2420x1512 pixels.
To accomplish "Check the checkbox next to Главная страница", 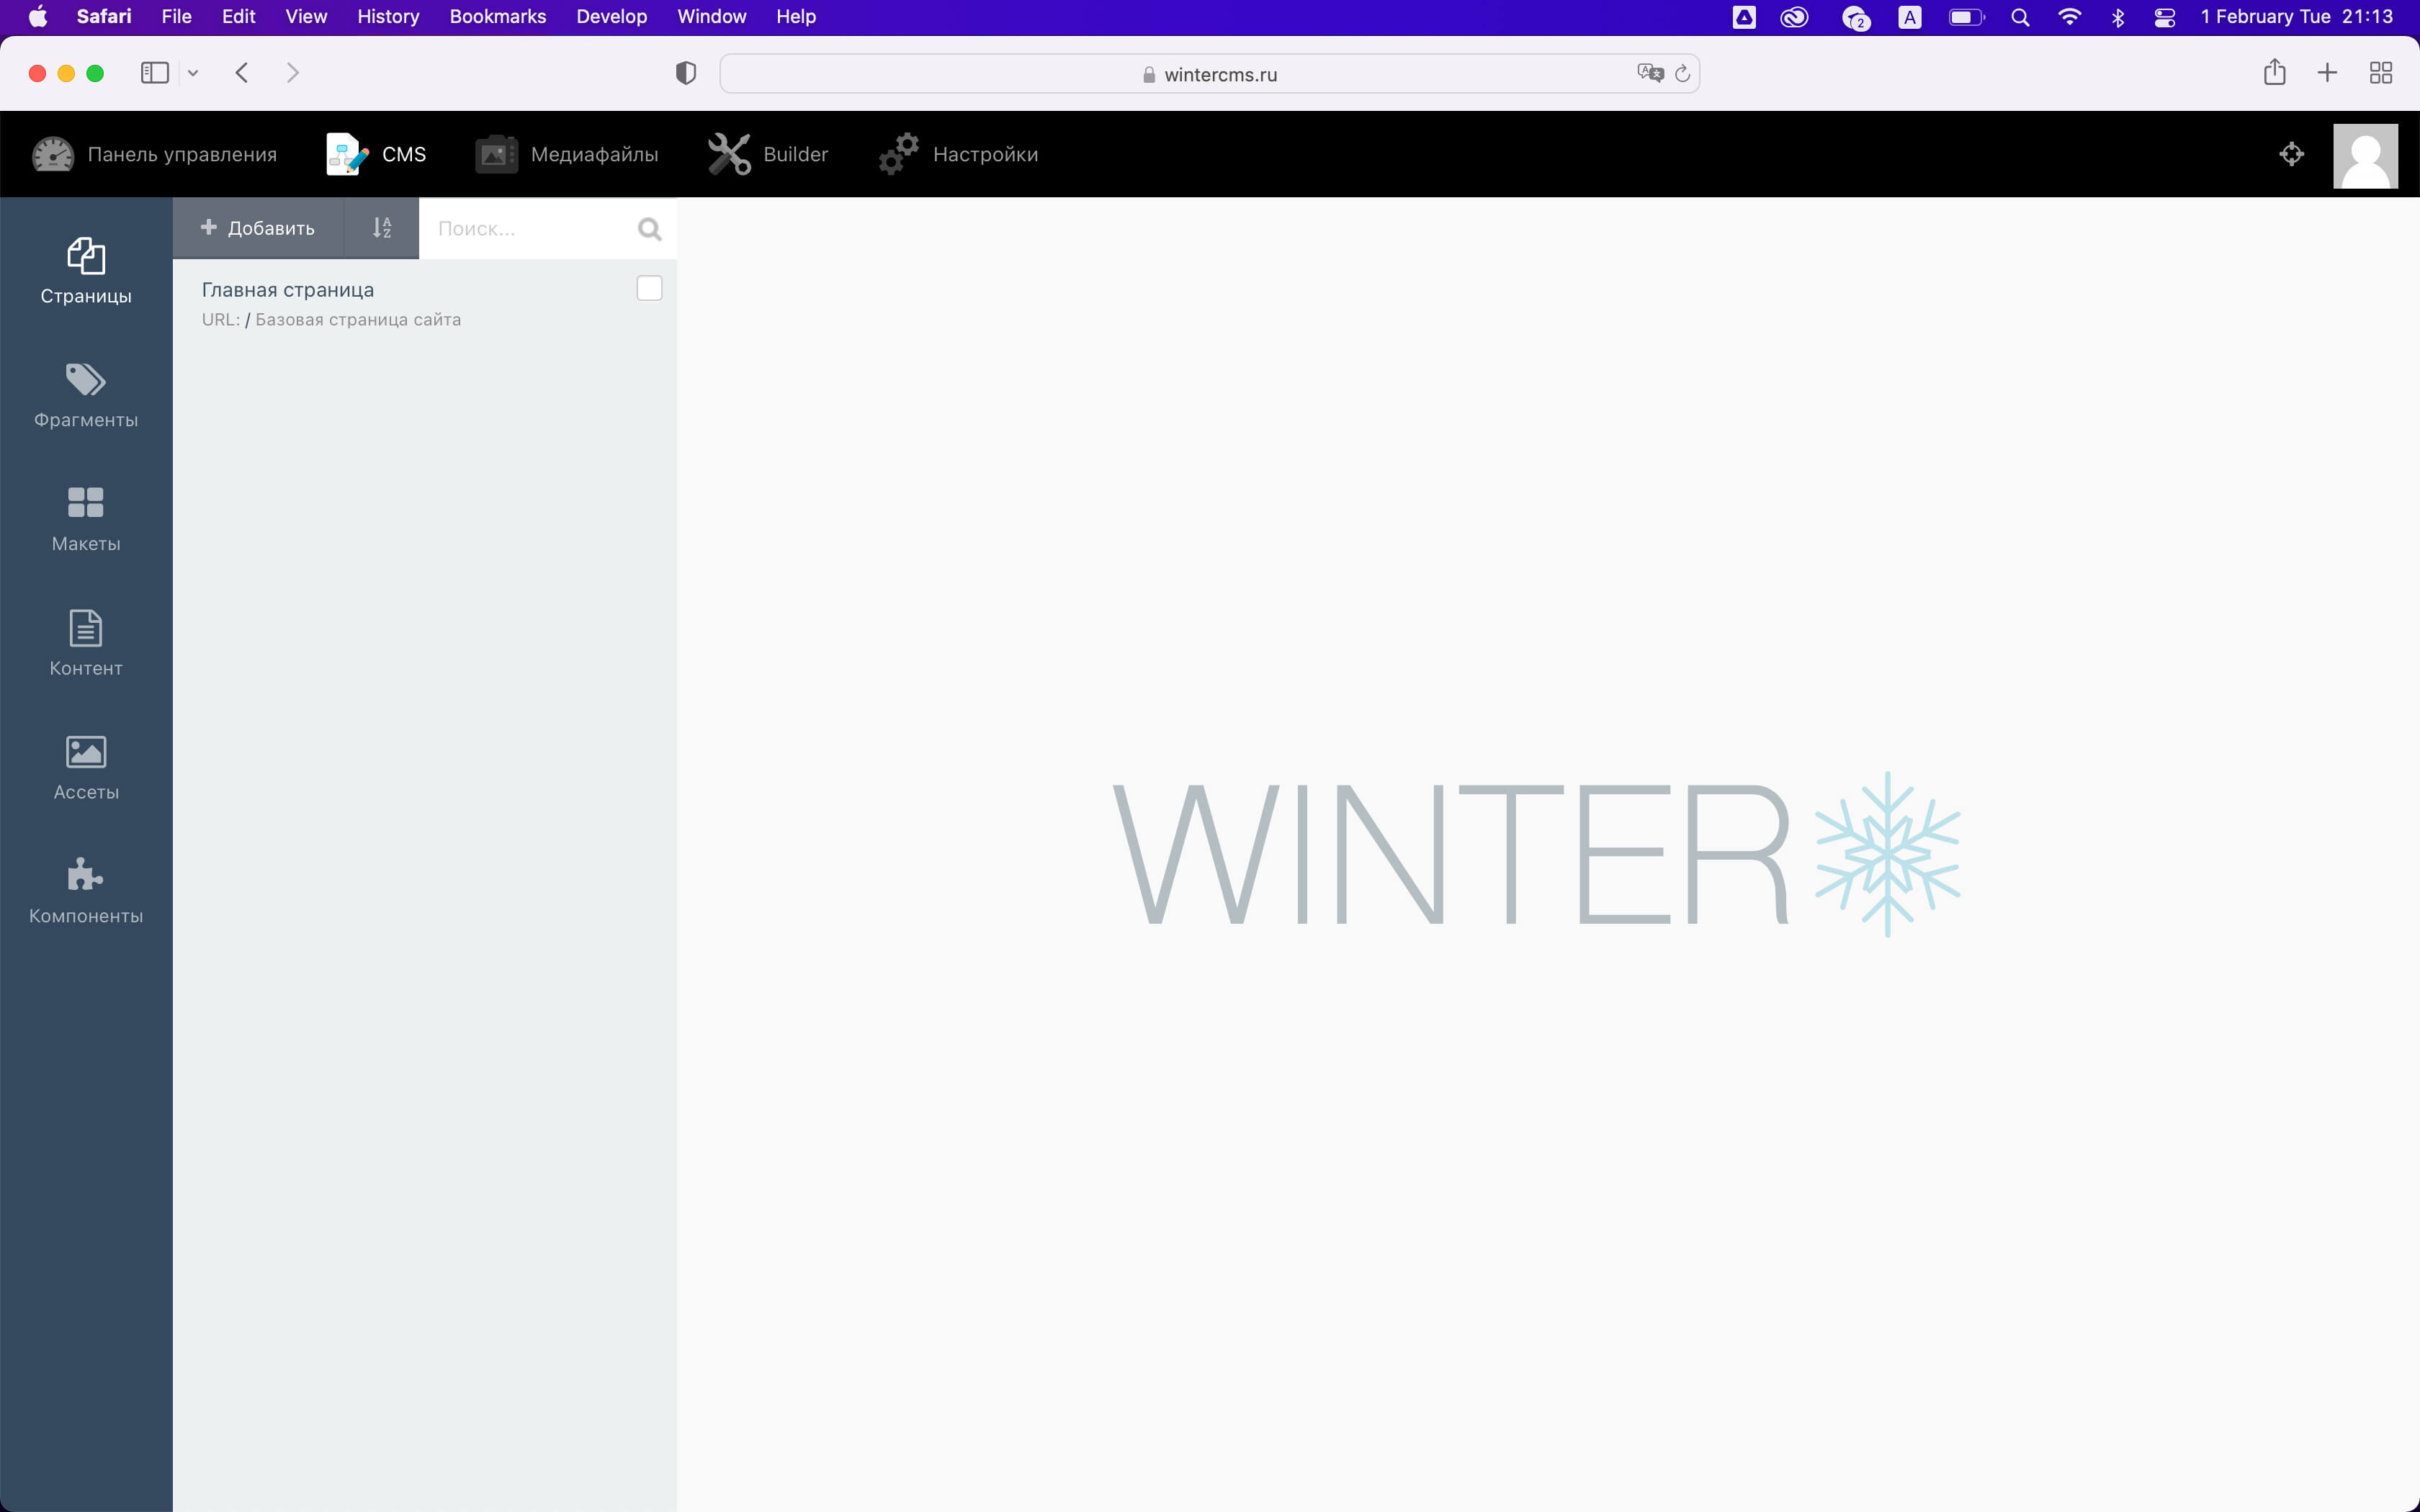I will [648, 288].
